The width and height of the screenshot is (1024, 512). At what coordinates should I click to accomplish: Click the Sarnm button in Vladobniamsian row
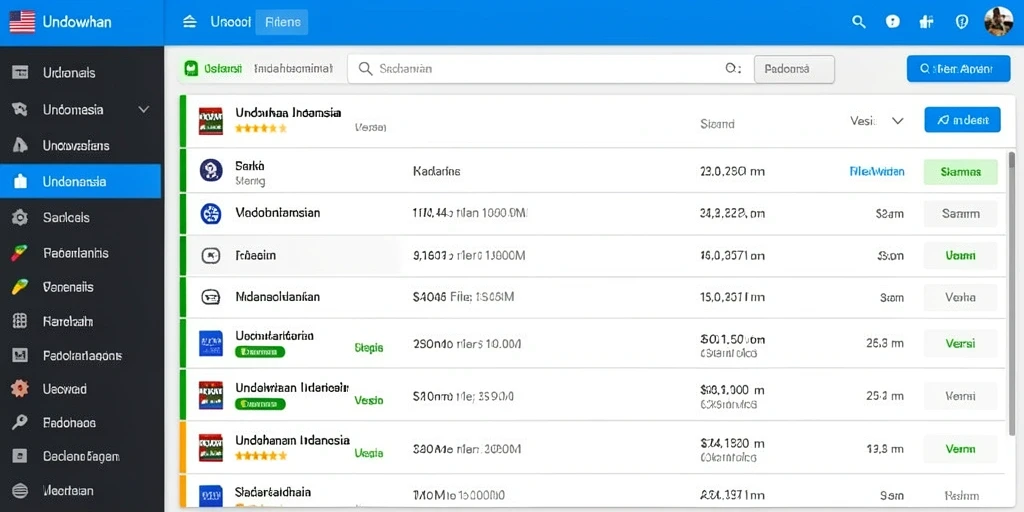[x=961, y=214]
